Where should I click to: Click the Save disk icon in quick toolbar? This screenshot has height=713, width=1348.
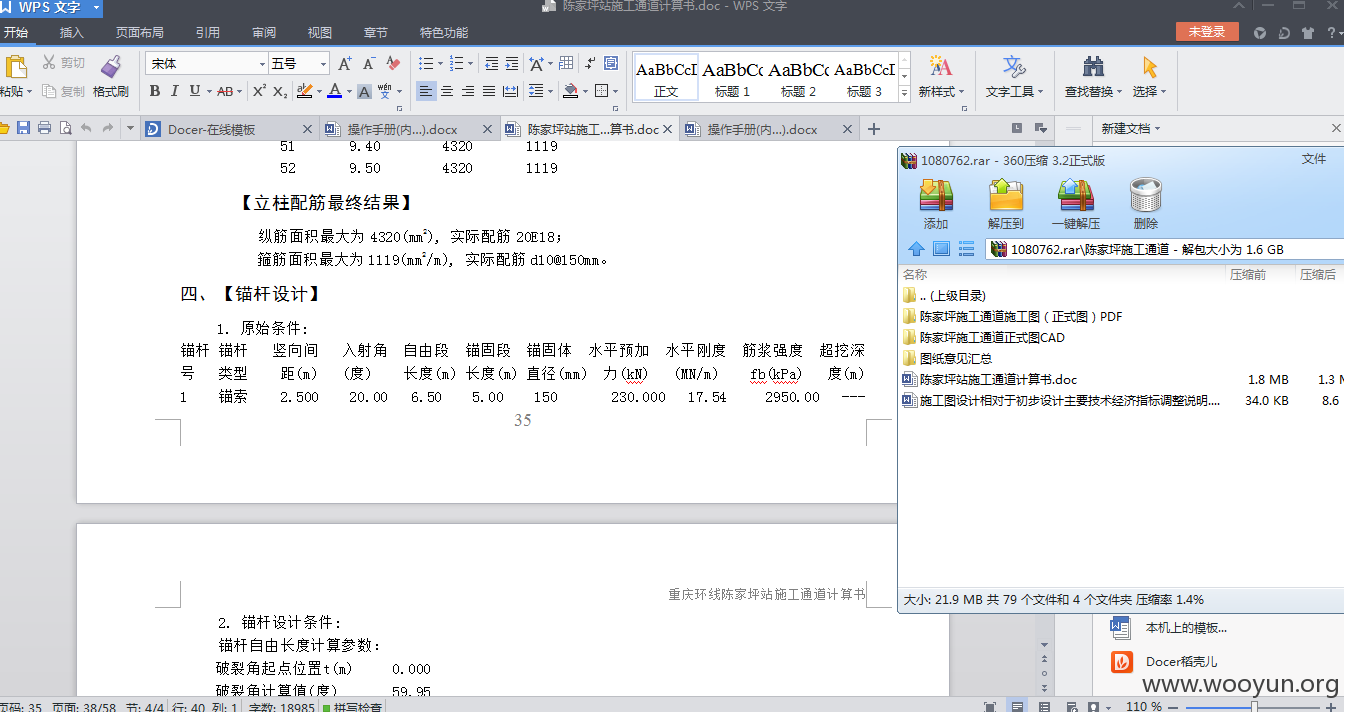point(24,128)
